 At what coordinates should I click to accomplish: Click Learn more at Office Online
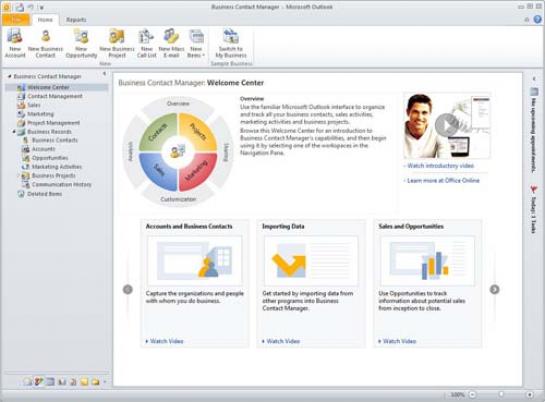pyautogui.click(x=443, y=180)
